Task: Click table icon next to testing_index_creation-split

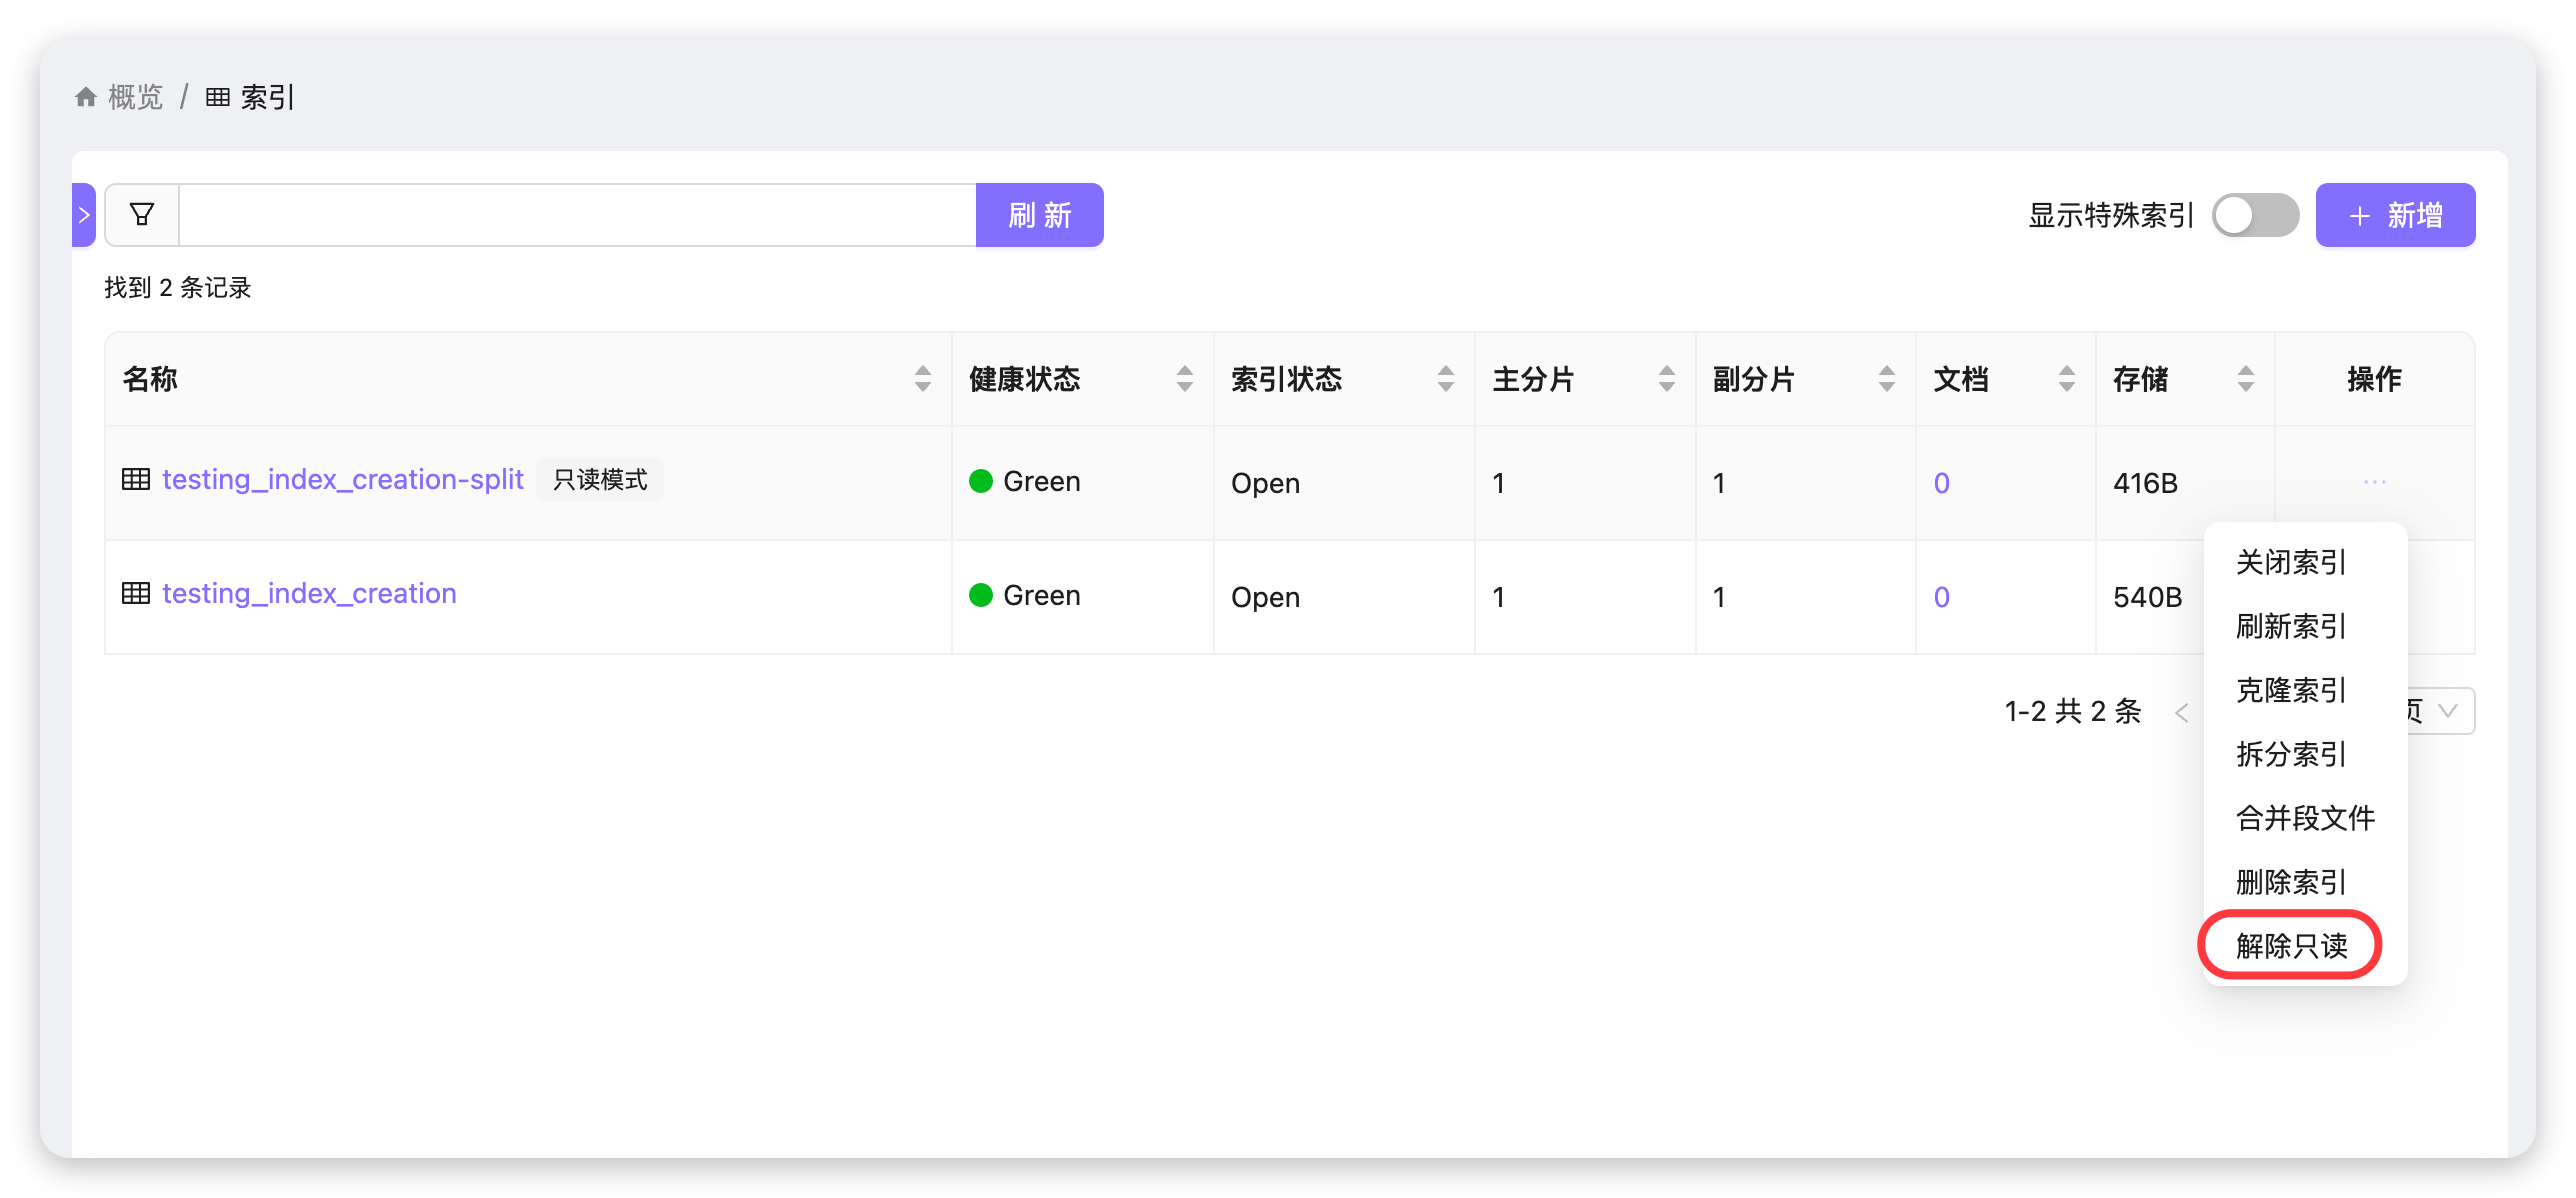Action: tap(136, 479)
